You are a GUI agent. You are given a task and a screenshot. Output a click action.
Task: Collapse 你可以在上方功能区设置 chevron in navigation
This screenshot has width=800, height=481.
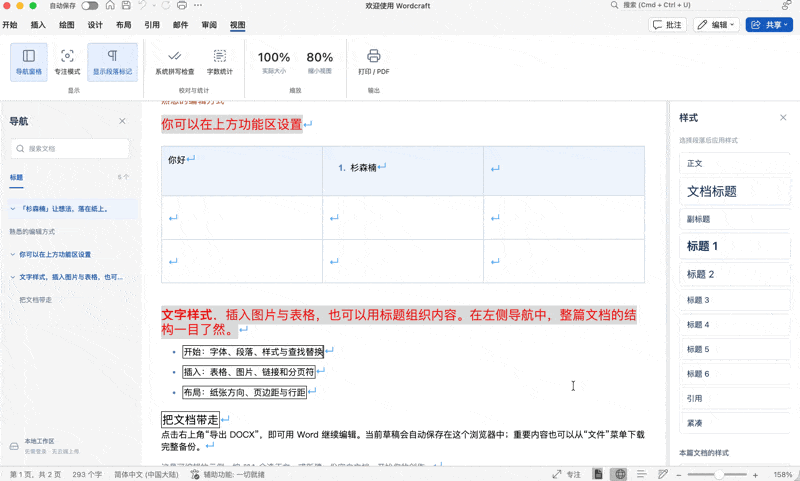point(13,254)
